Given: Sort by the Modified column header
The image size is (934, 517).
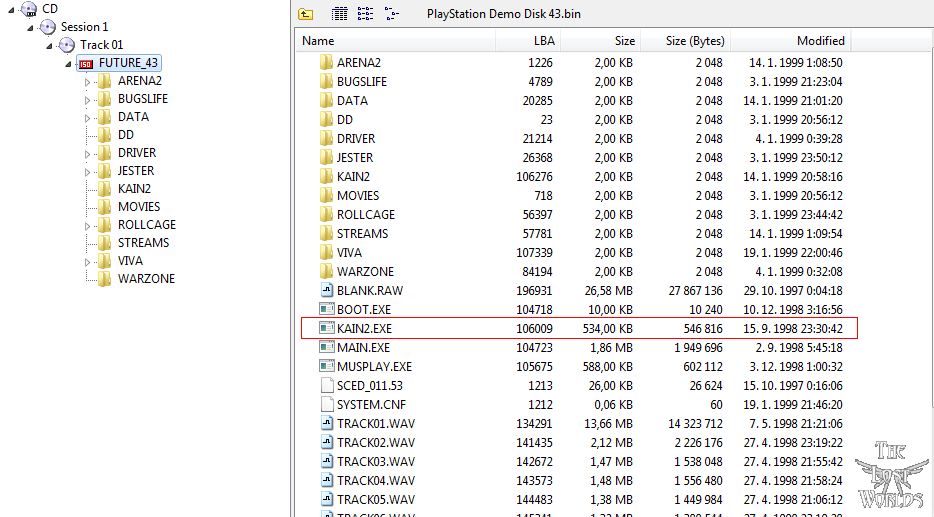Looking at the screenshot, I should pyautogui.click(x=790, y=41).
